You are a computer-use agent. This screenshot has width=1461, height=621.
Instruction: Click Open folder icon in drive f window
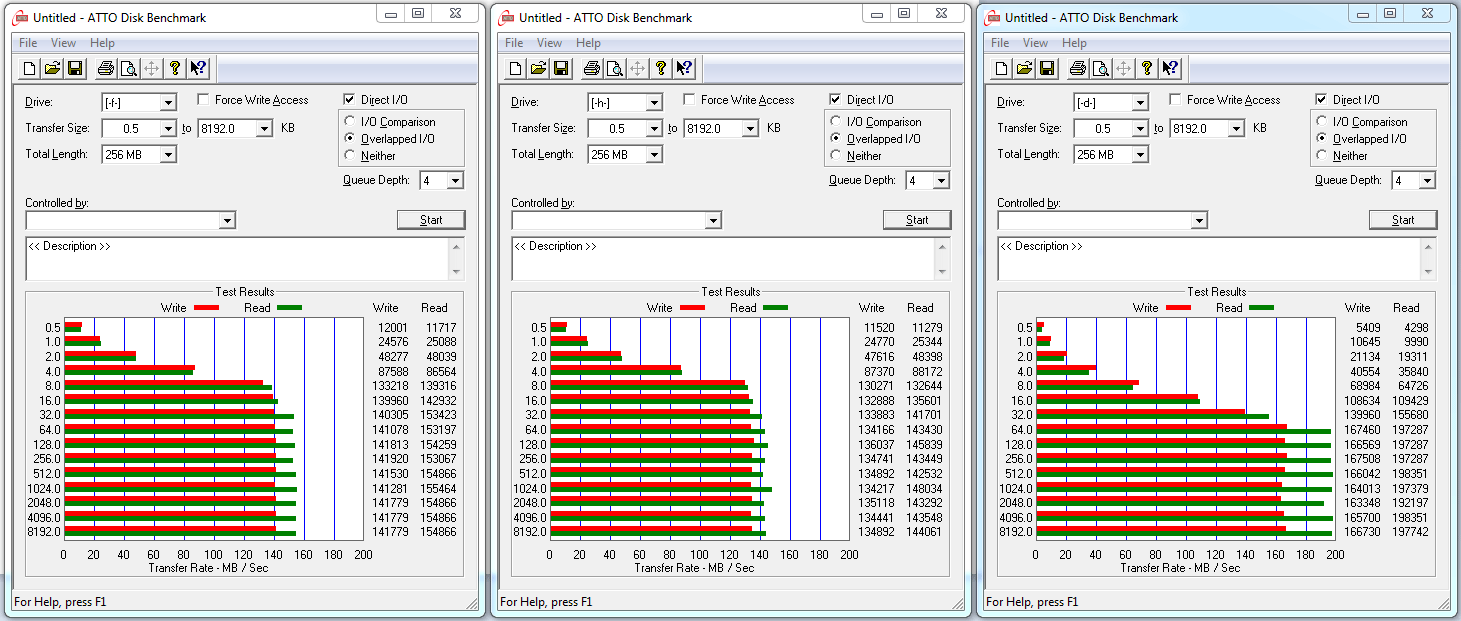tap(52, 68)
